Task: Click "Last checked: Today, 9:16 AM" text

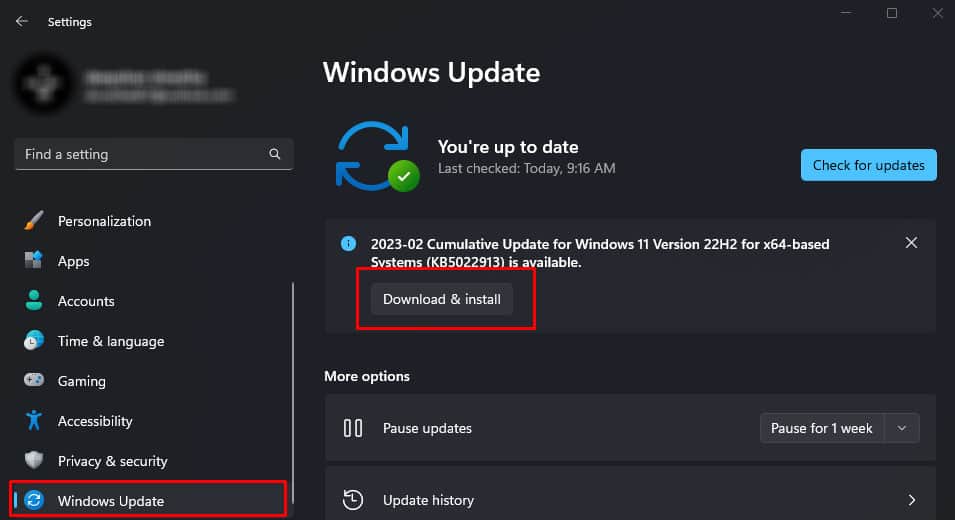Action: [x=526, y=168]
